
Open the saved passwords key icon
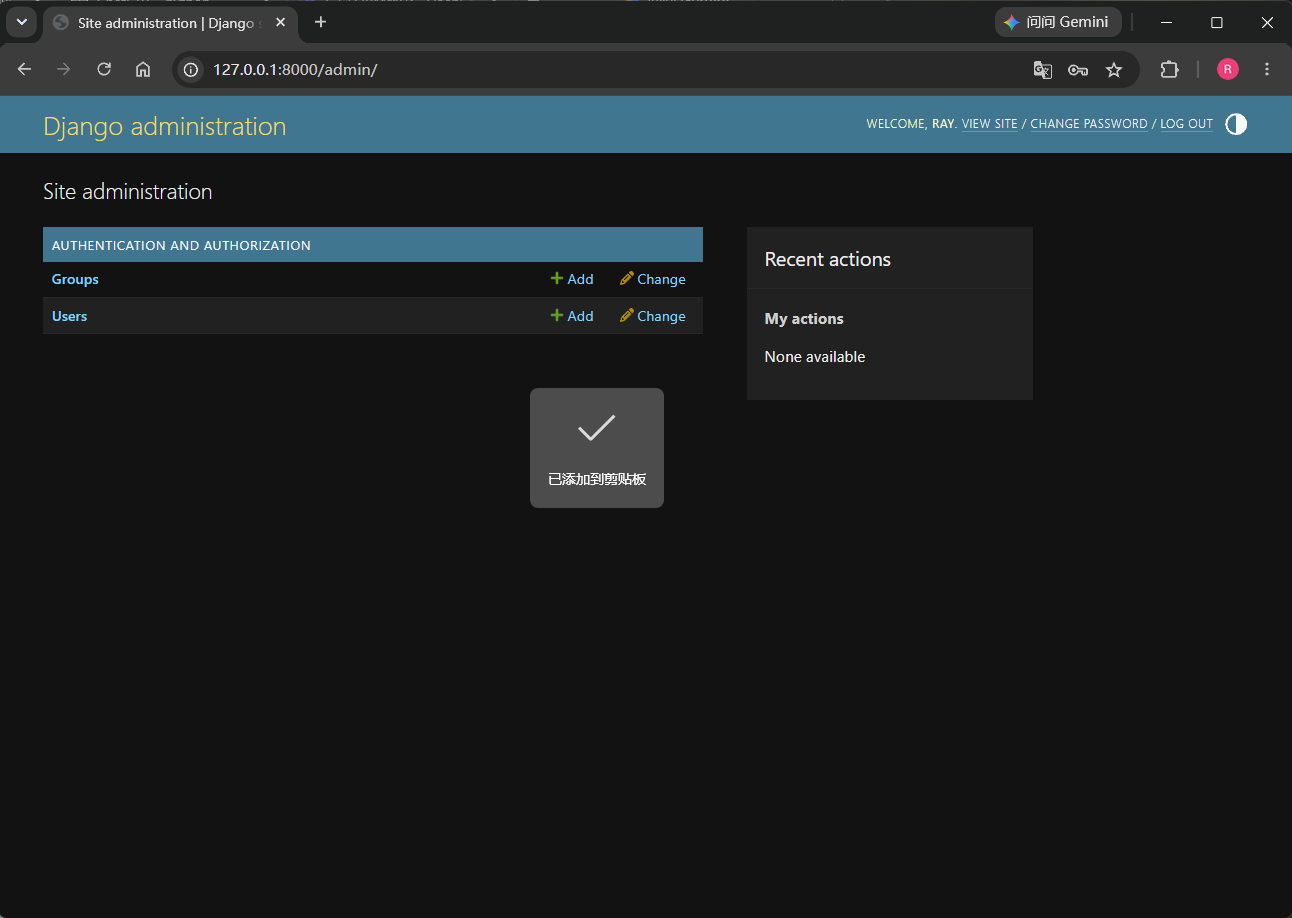pyautogui.click(x=1078, y=69)
